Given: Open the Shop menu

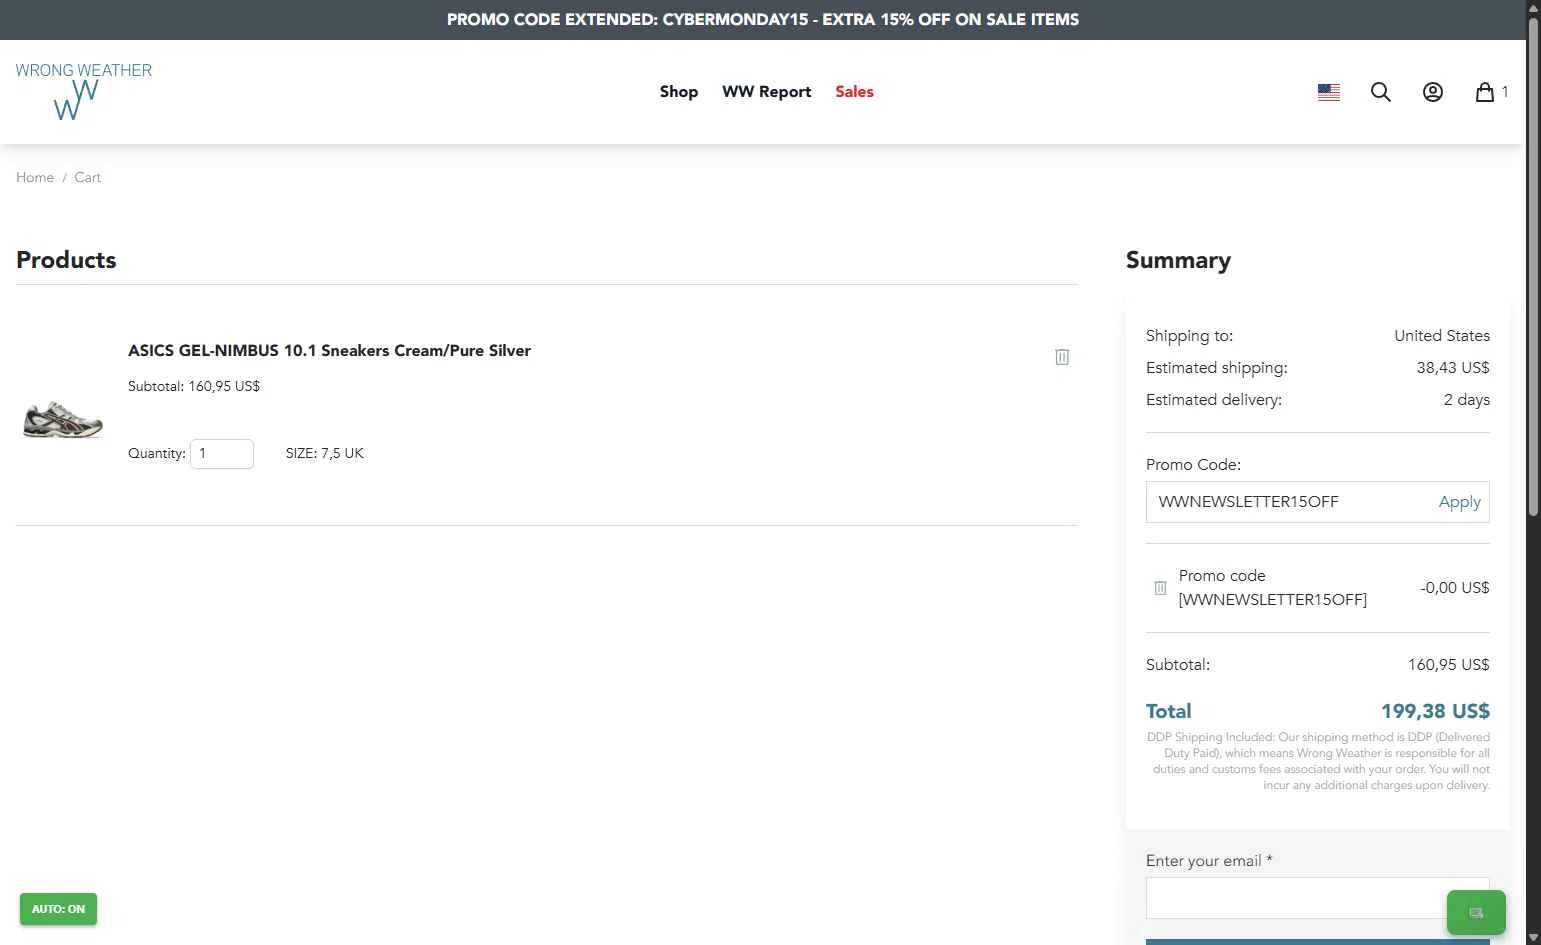Looking at the screenshot, I should coord(679,92).
